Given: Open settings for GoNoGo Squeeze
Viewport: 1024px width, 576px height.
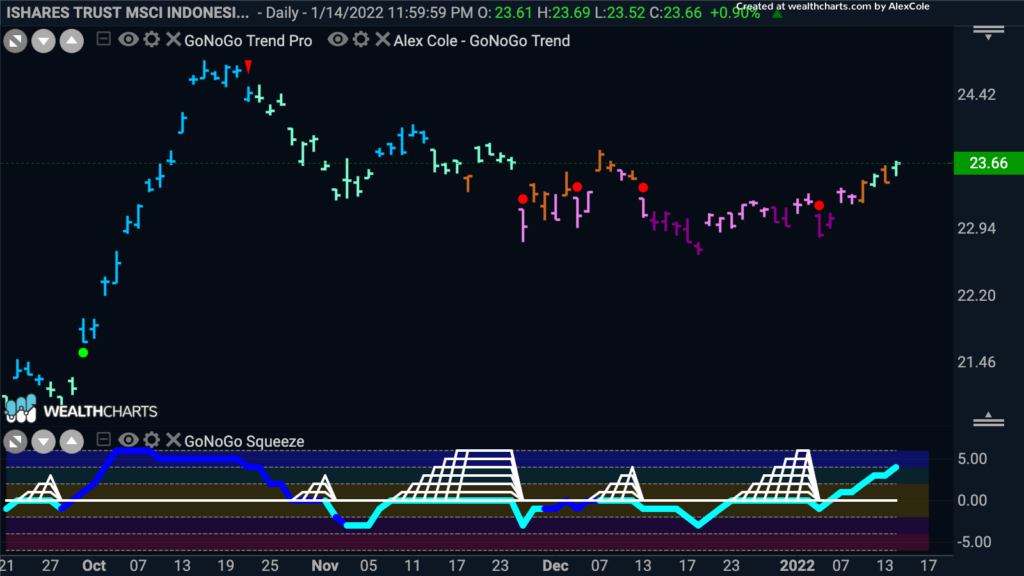Looking at the screenshot, I should coord(152,440).
